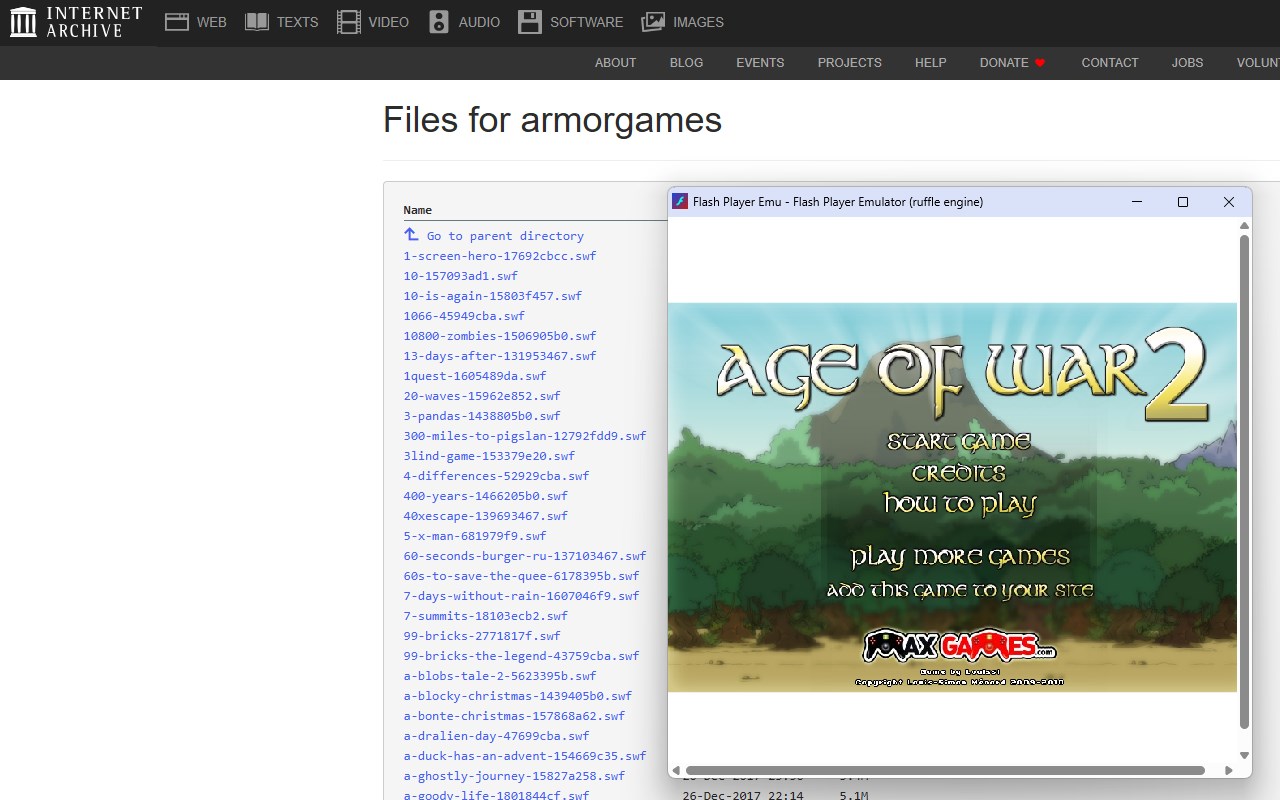Open 1quest-1605489da.swf link

(475, 376)
